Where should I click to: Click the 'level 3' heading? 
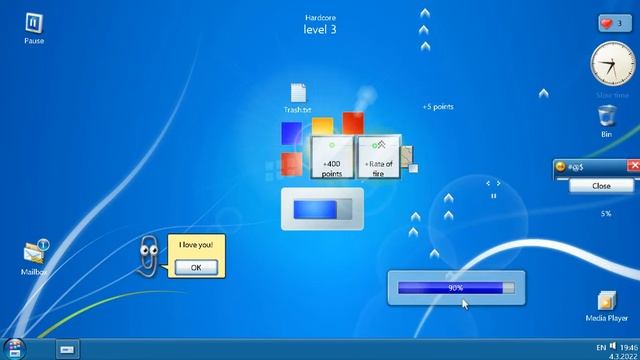tap(320, 29)
